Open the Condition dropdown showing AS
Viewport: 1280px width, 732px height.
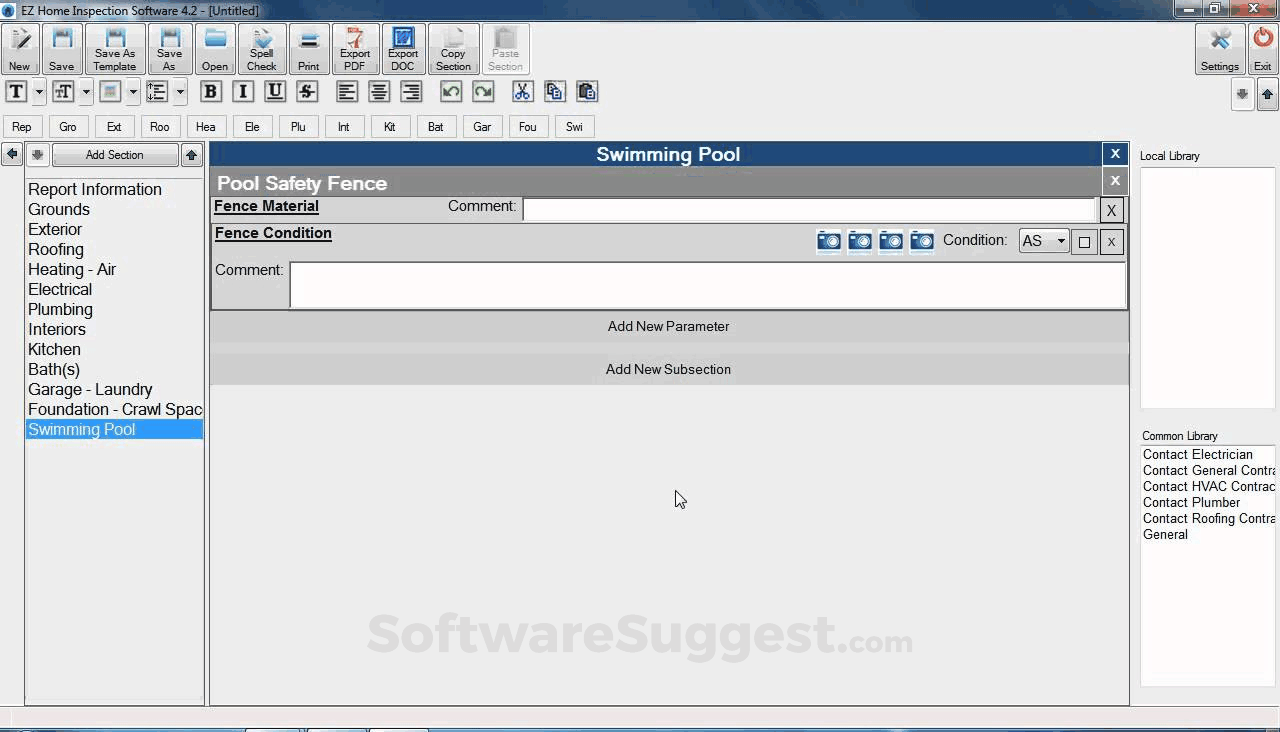pyautogui.click(x=1043, y=240)
